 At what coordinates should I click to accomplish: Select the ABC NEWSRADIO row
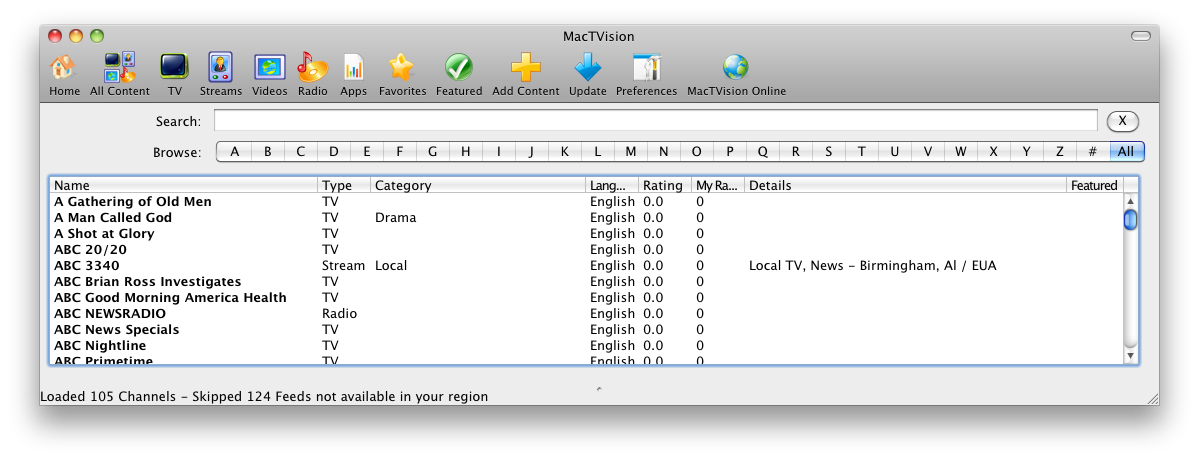(587, 314)
